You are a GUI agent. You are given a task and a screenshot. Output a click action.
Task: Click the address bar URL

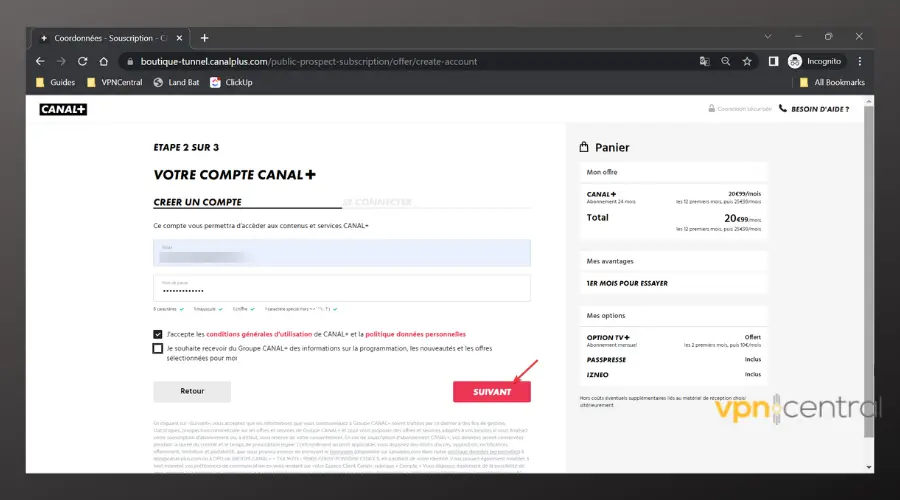(309, 61)
